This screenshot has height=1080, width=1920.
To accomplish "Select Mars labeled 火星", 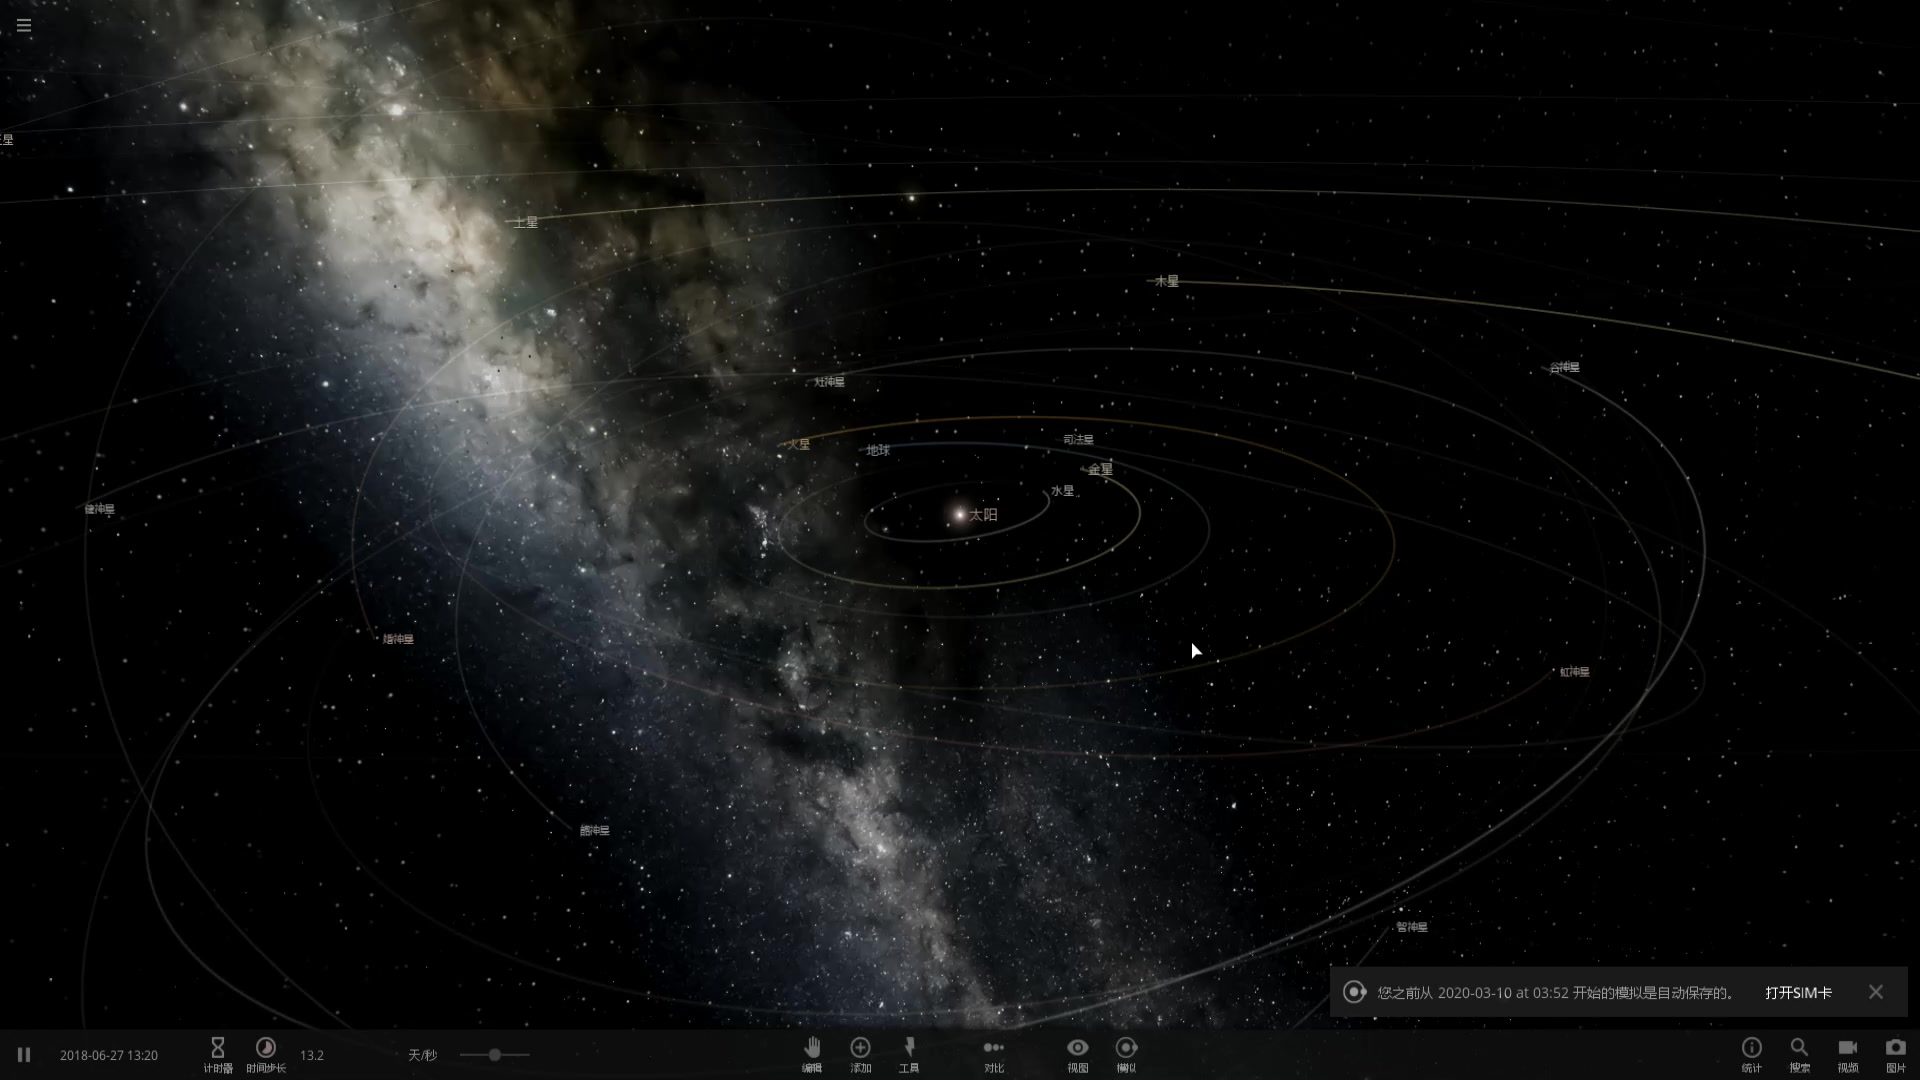I will pos(798,444).
